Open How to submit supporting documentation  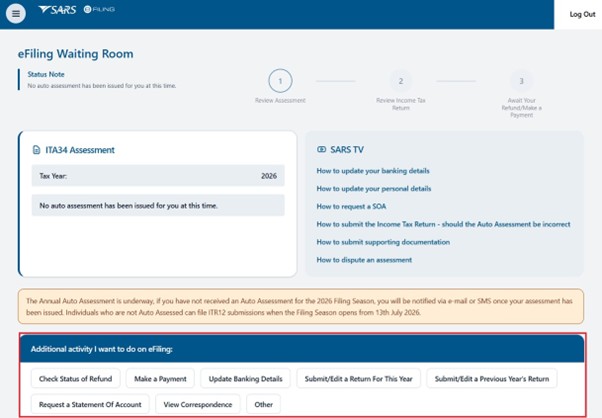383,242
